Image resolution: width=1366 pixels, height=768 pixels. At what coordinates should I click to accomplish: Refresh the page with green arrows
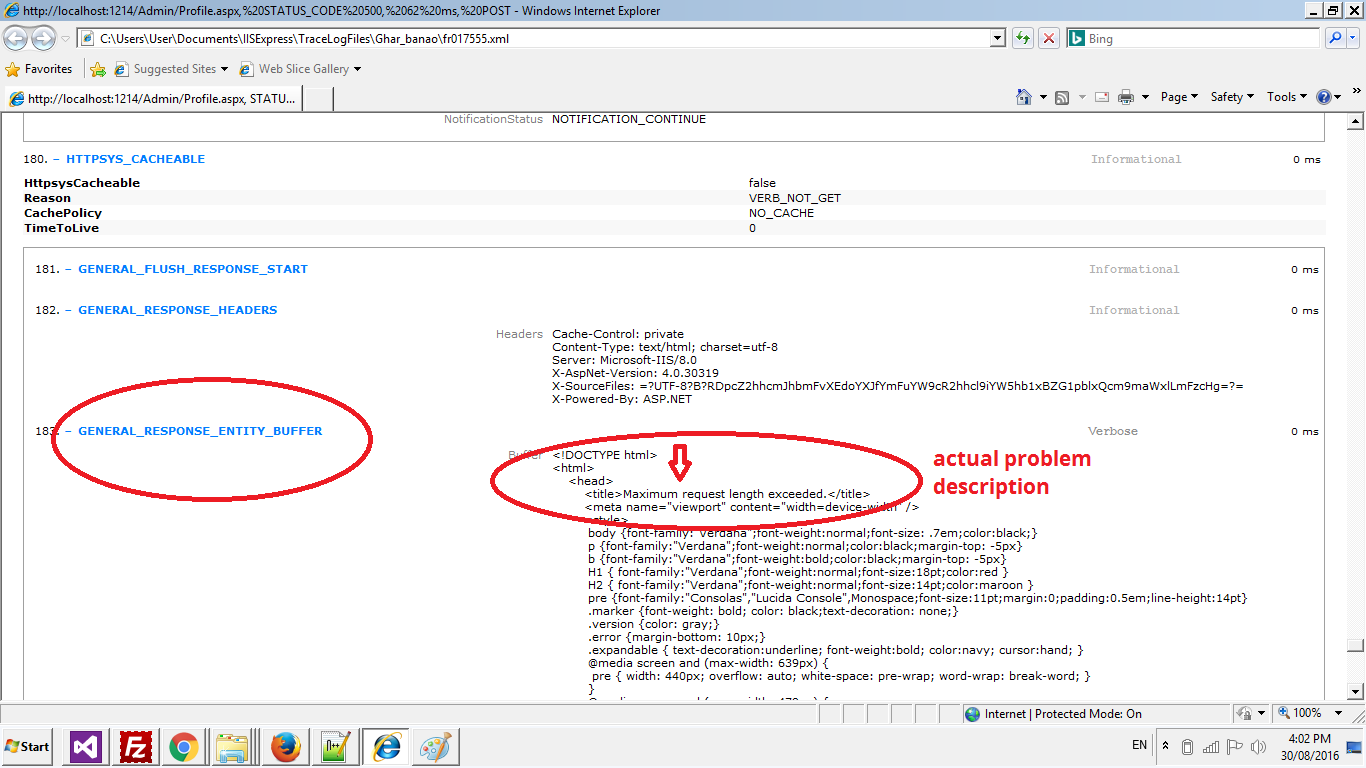point(1022,38)
